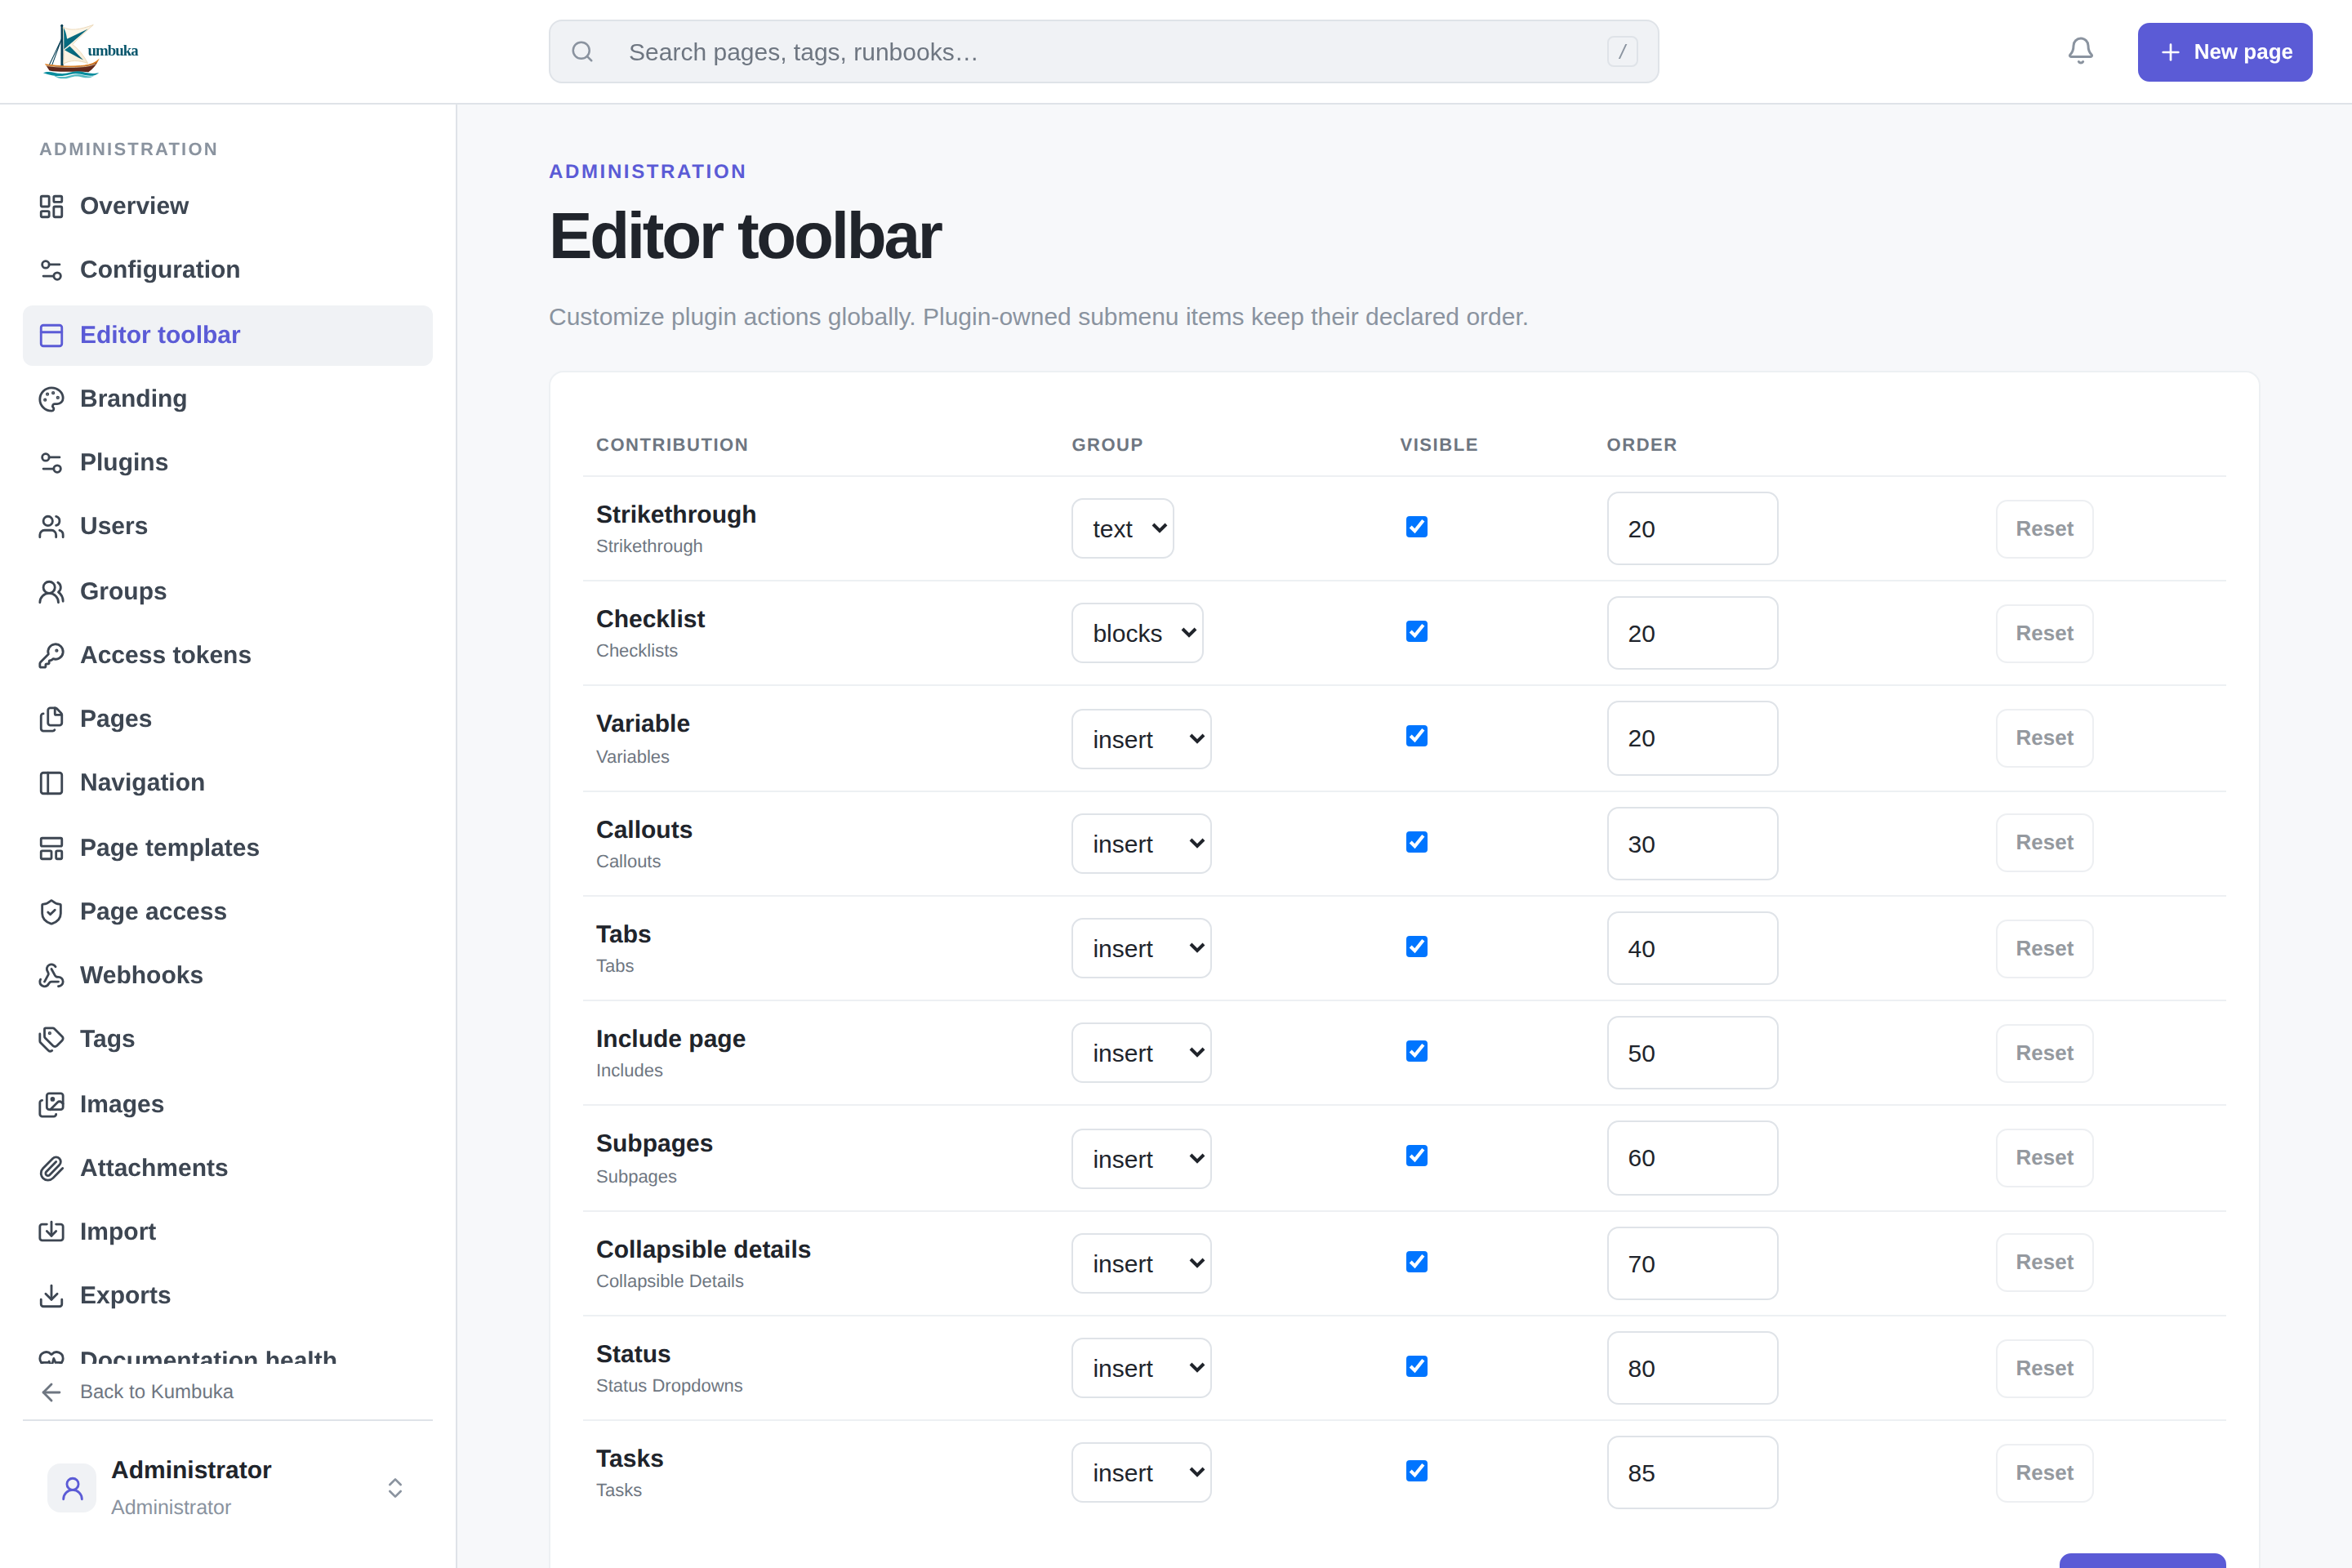This screenshot has height=1568, width=2352.
Task: Click the New page button
Action: point(2225,52)
